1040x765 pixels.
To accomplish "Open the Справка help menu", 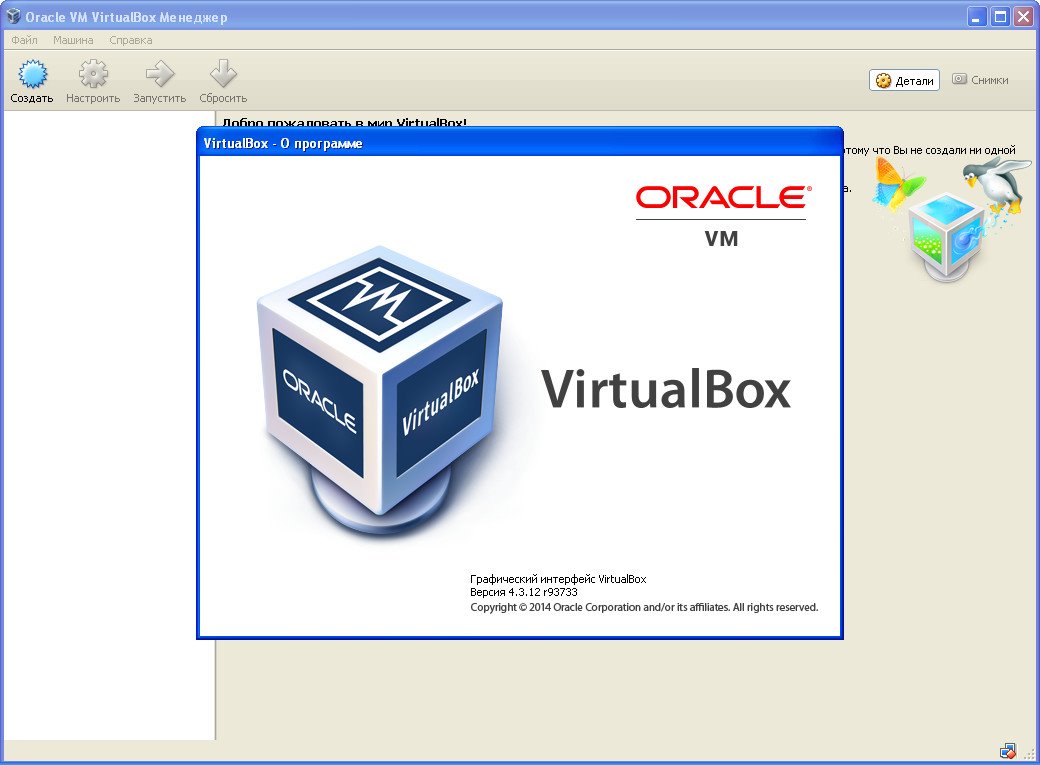I will point(131,40).
